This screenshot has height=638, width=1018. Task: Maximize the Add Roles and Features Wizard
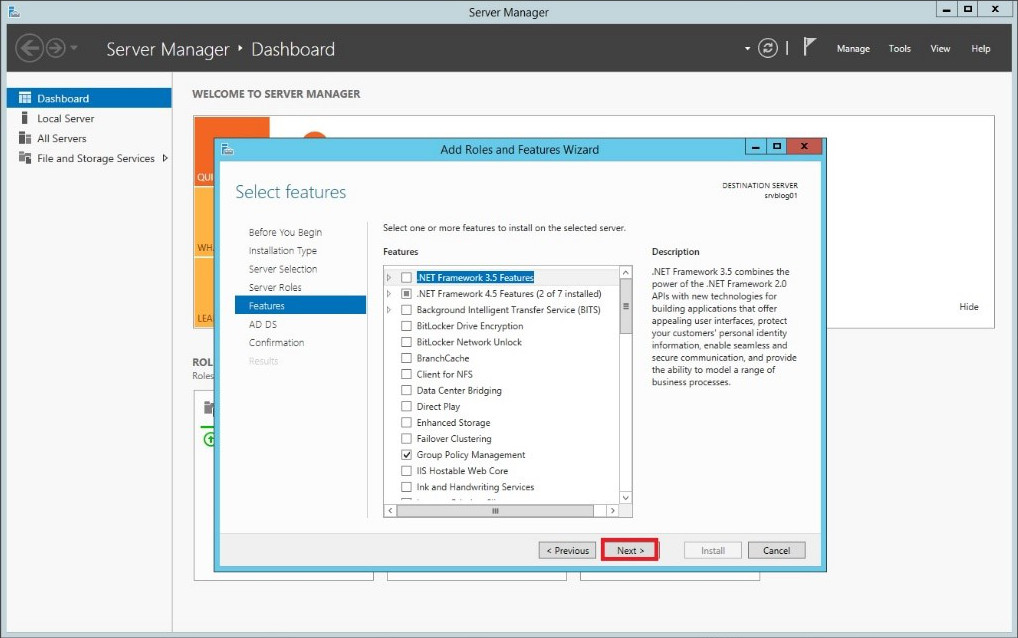[x=776, y=147]
